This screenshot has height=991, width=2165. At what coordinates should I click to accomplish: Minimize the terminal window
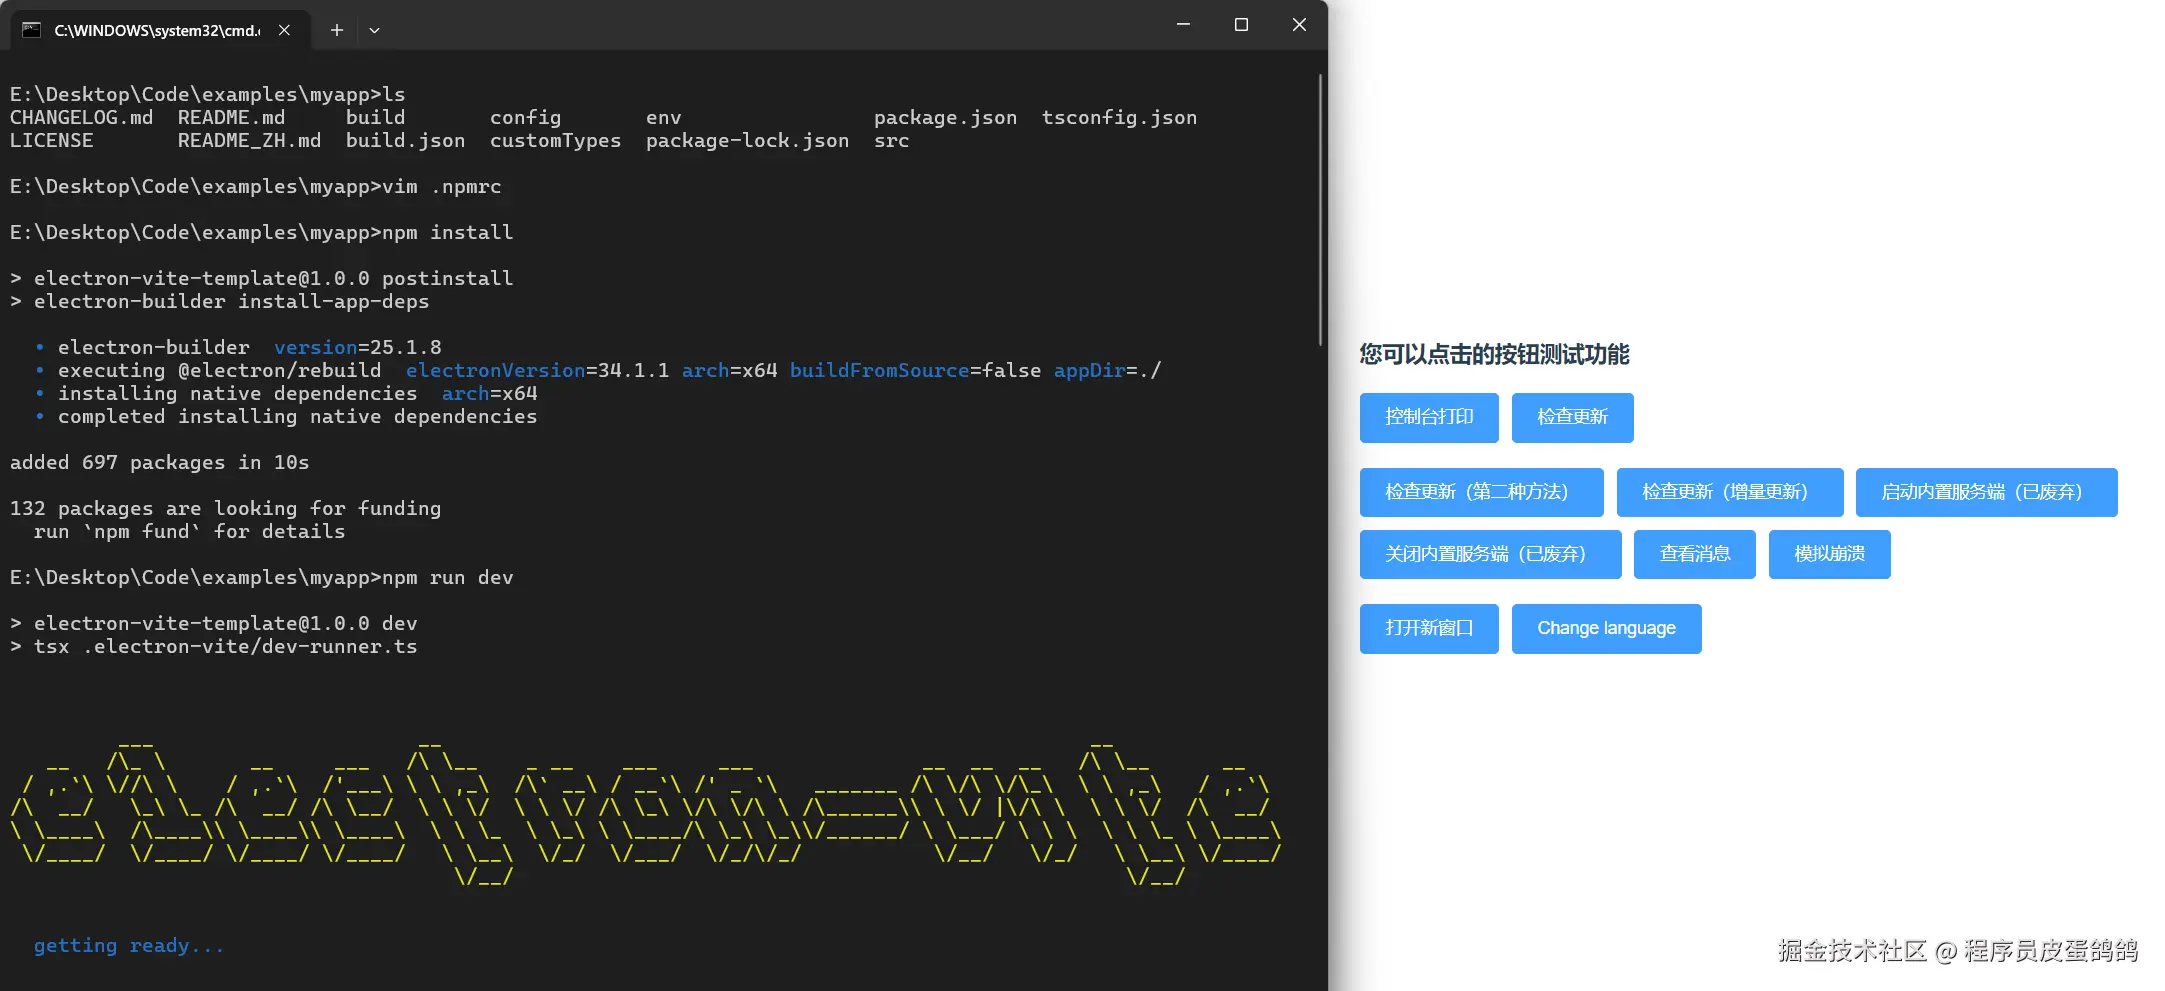coord(1183,24)
